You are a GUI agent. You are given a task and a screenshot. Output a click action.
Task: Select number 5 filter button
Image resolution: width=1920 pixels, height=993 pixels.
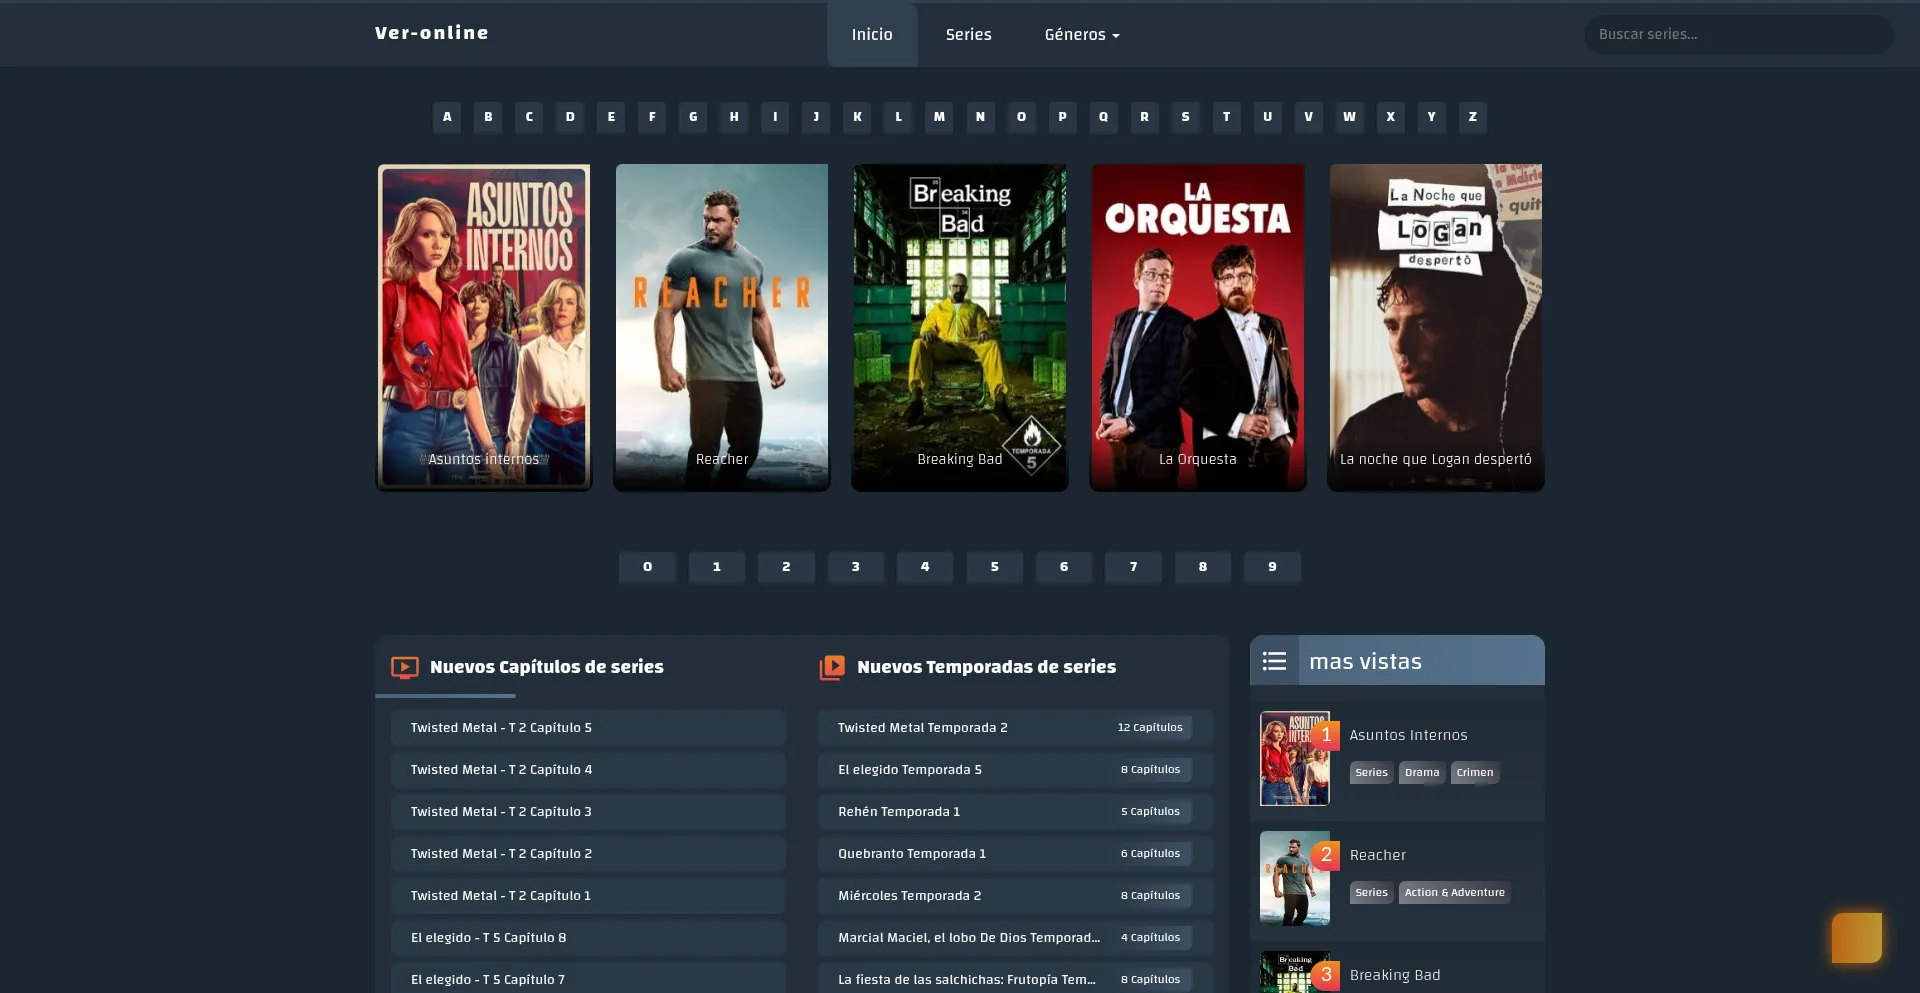(994, 567)
